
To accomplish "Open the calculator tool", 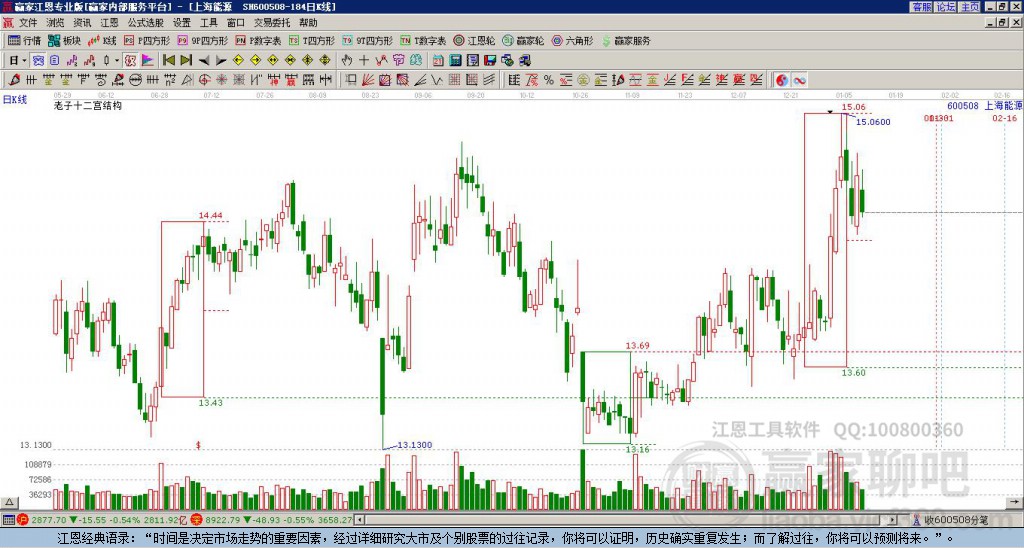I will tap(455, 61).
